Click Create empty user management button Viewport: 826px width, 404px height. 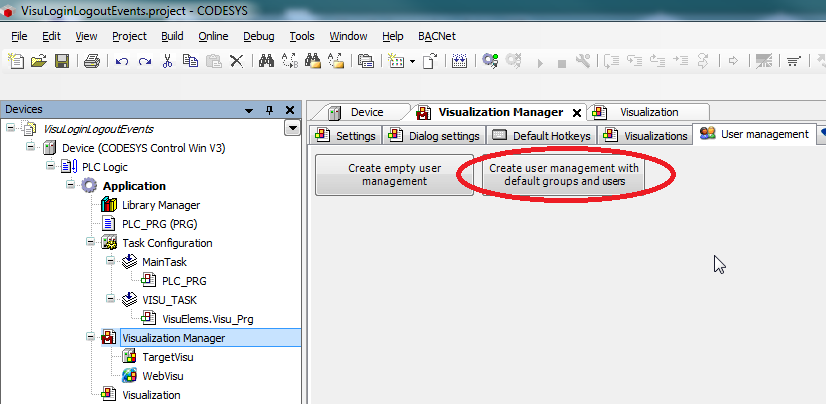(394, 175)
